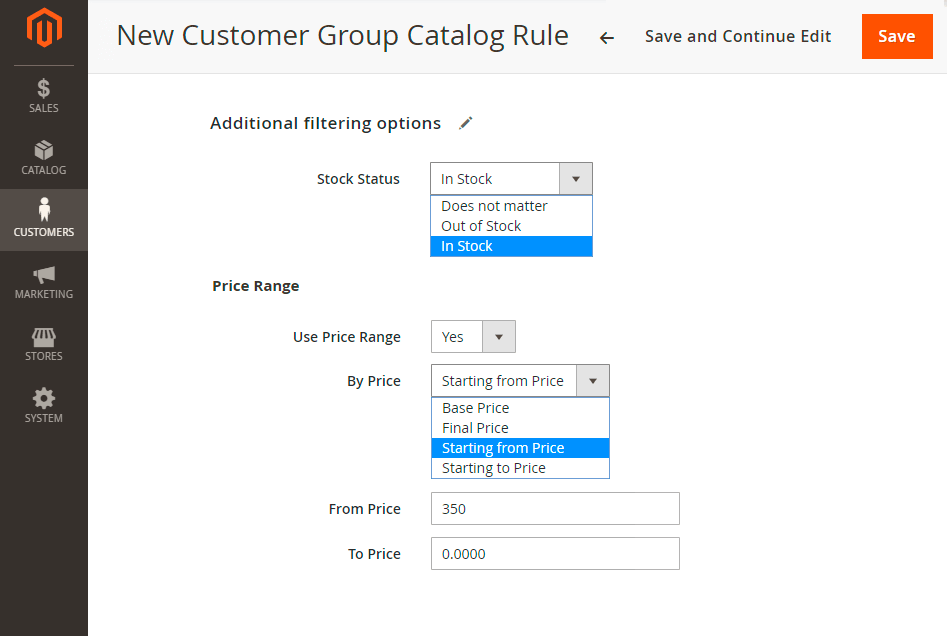Click pencil icon beside Additional filtering options

point(465,123)
